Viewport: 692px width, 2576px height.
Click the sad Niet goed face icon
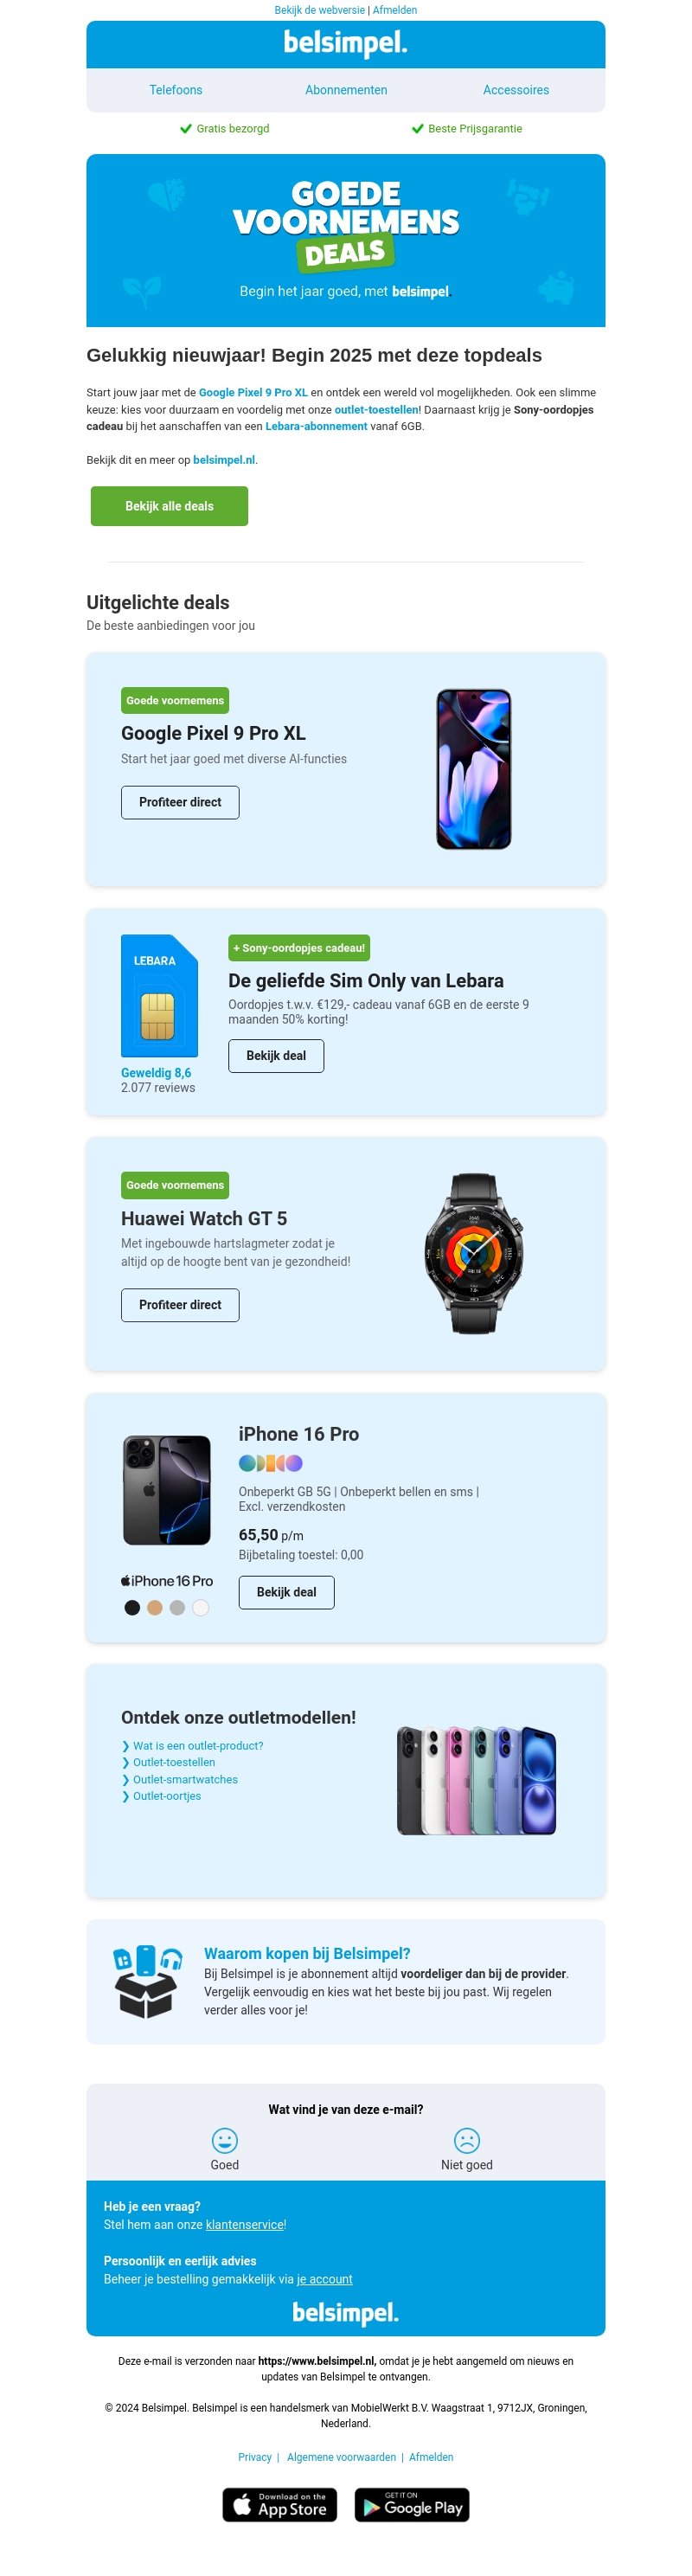[467, 2139]
